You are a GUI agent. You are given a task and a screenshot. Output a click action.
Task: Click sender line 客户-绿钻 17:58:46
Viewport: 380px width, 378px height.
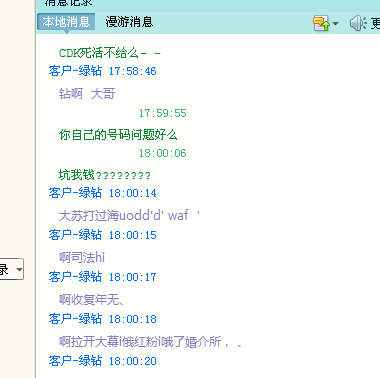point(102,71)
